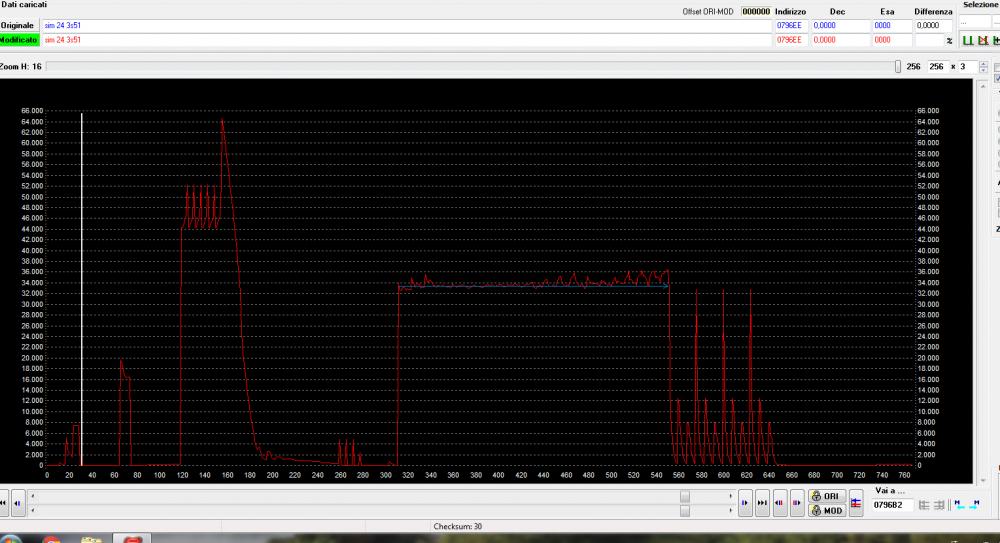
Task: Open the Windows Start button
Action: [x=11, y=539]
